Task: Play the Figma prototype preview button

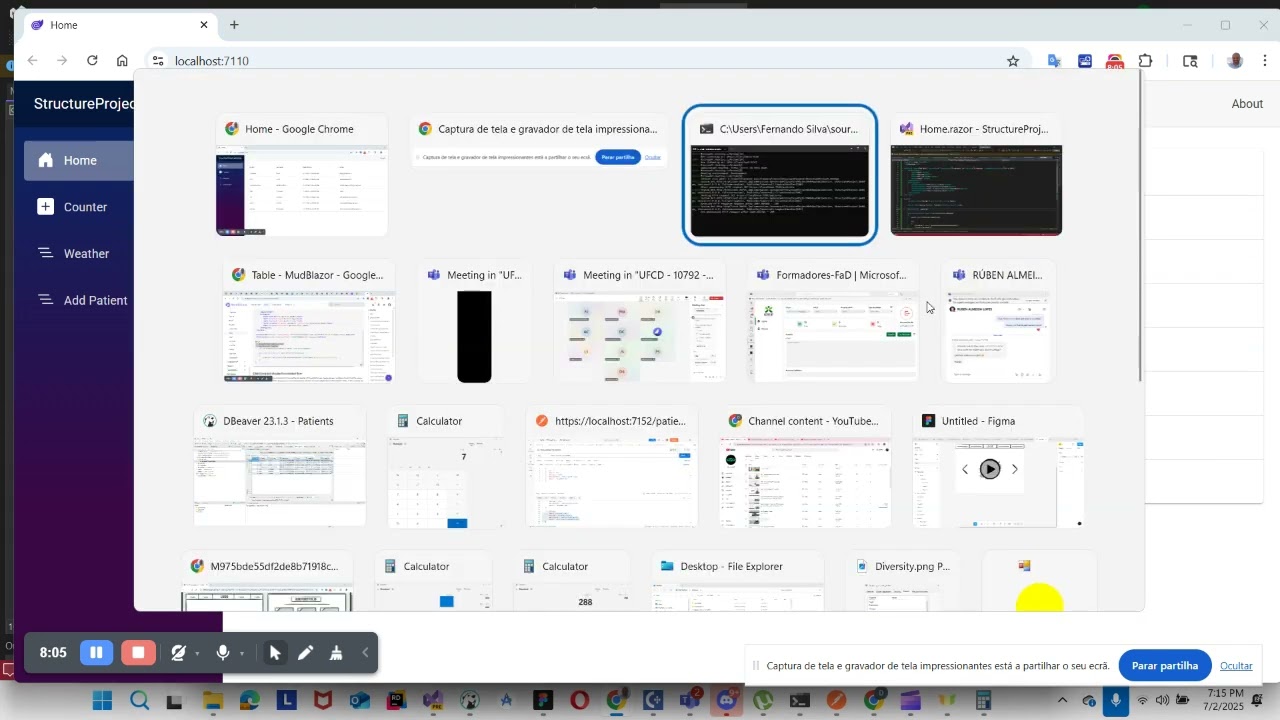Action: coord(990,469)
